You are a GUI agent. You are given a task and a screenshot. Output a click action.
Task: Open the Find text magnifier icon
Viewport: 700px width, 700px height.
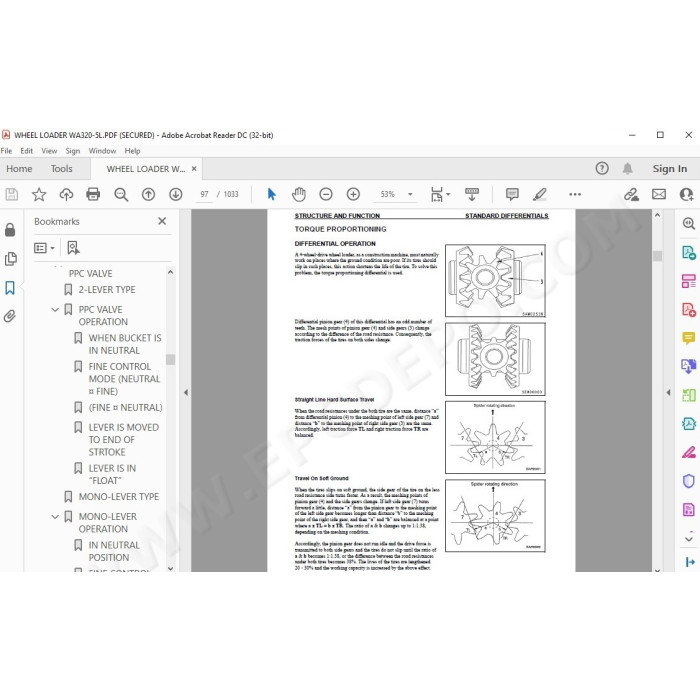[x=121, y=194]
